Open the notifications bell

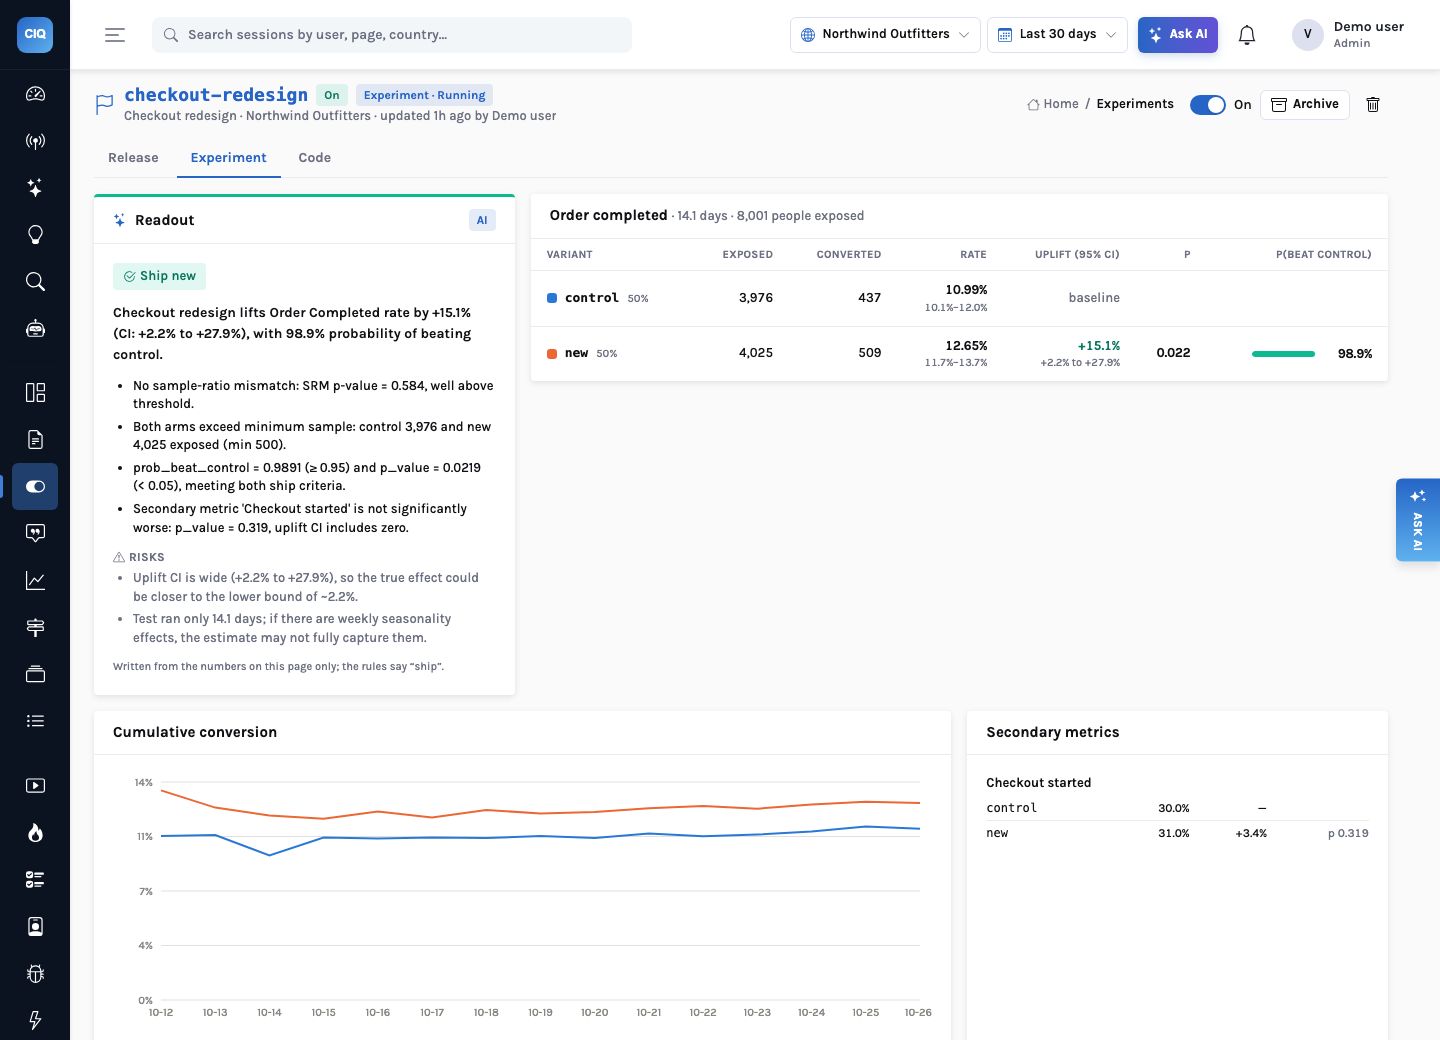click(x=1247, y=35)
